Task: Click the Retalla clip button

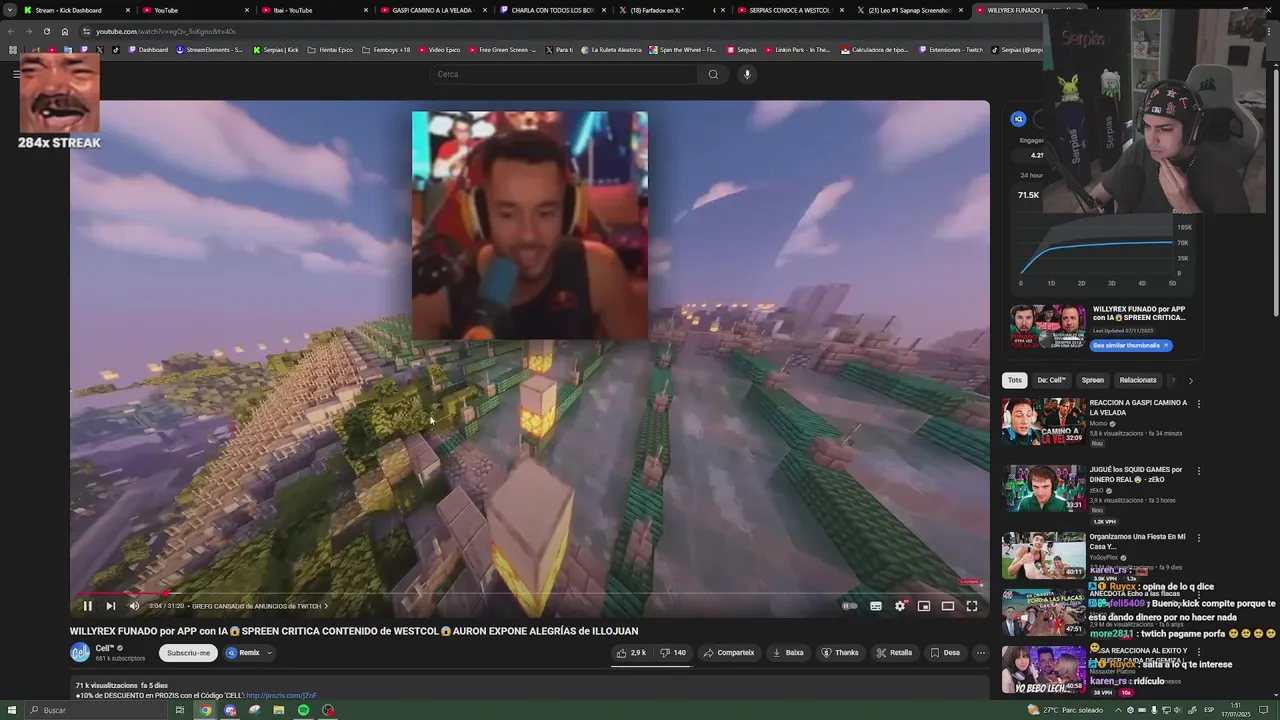Action: coord(894,653)
